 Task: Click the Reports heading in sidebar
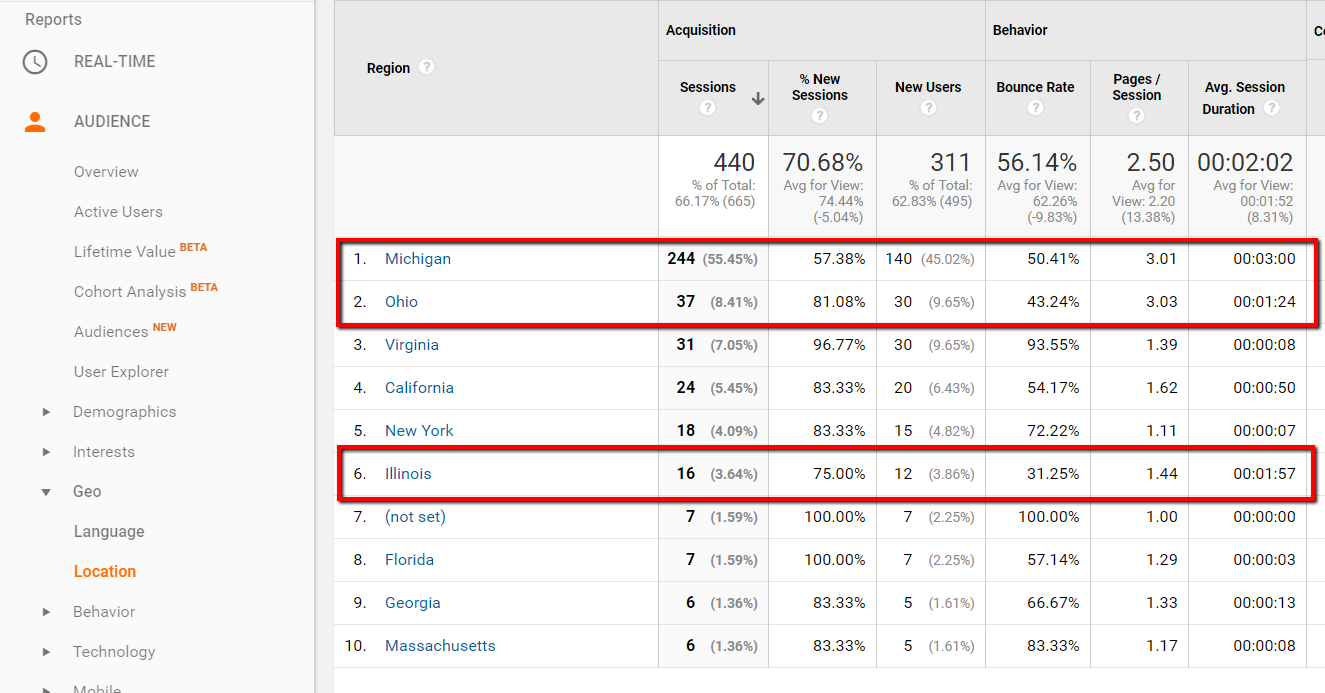[53, 20]
